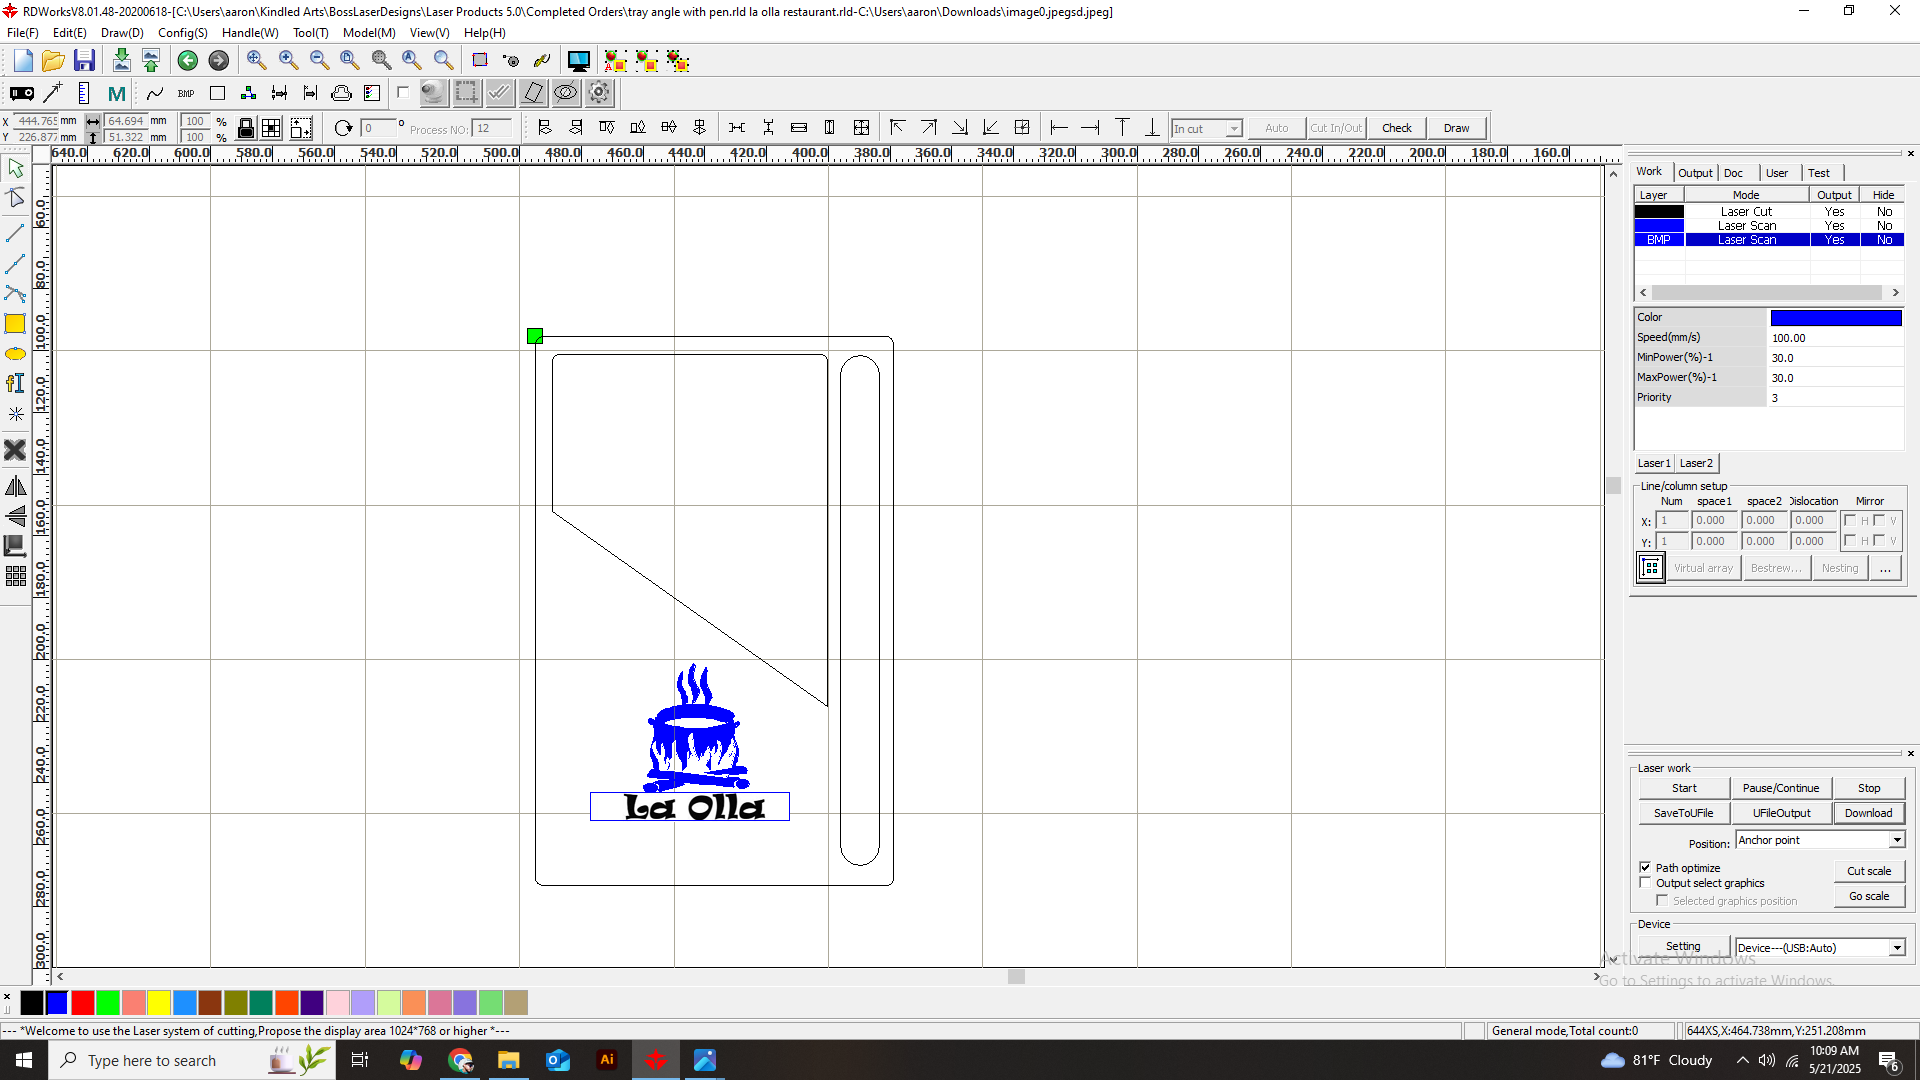The height and width of the screenshot is (1080, 1920).
Task: Select the BMP image handling tool
Action: tap(186, 93)
